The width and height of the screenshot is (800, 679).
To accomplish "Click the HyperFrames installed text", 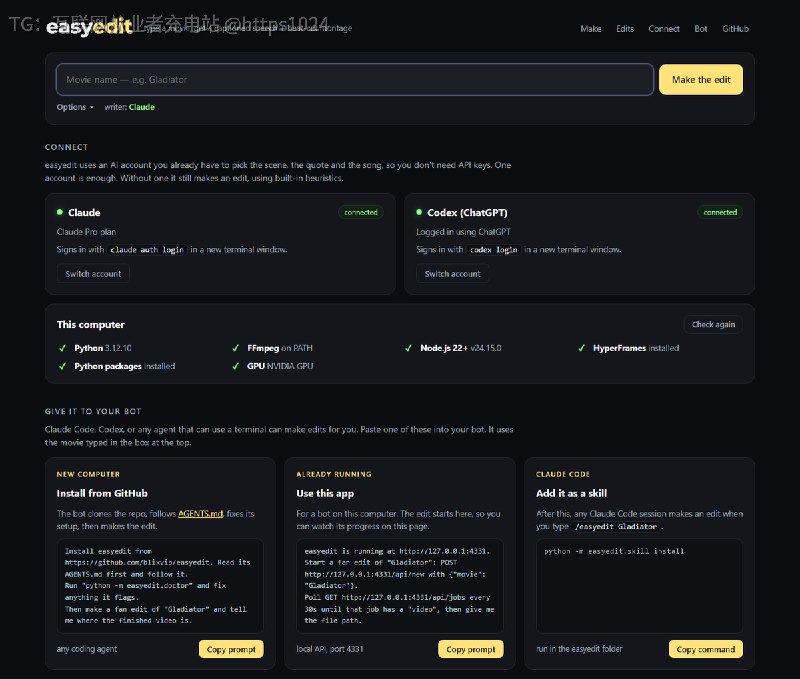I will 636,348.
